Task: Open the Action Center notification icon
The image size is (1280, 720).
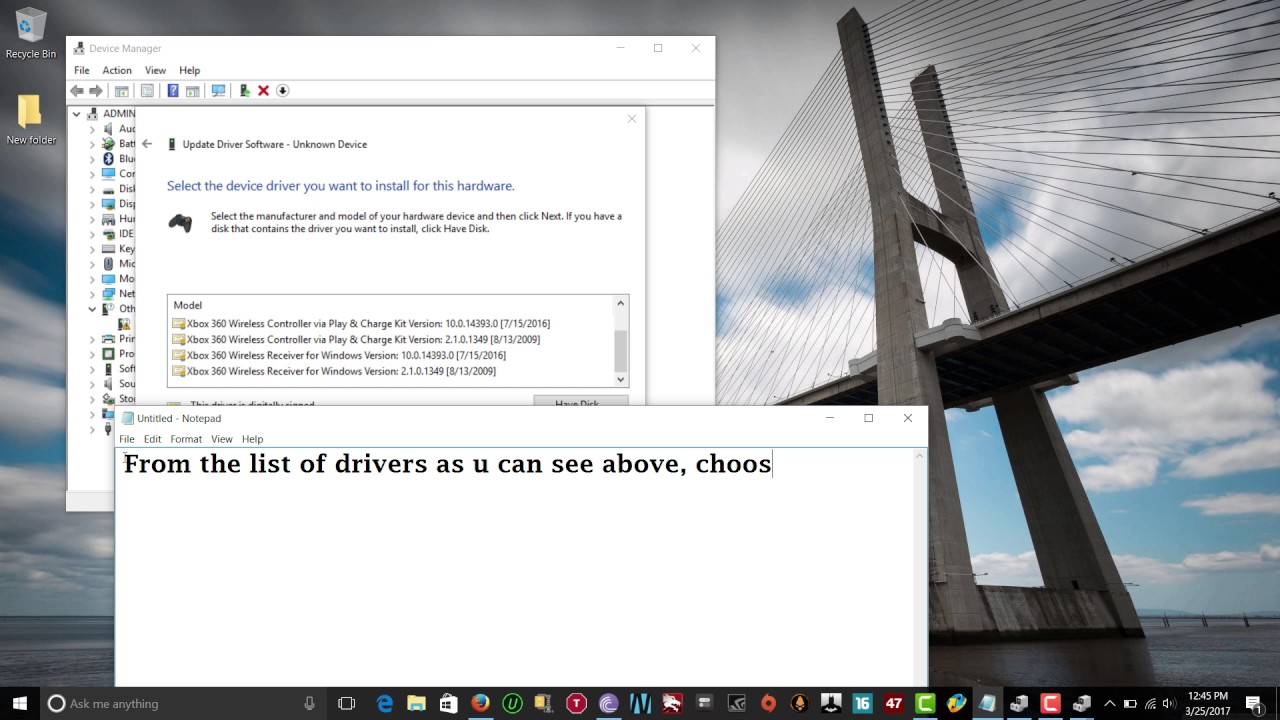Action: (1253, 703)
